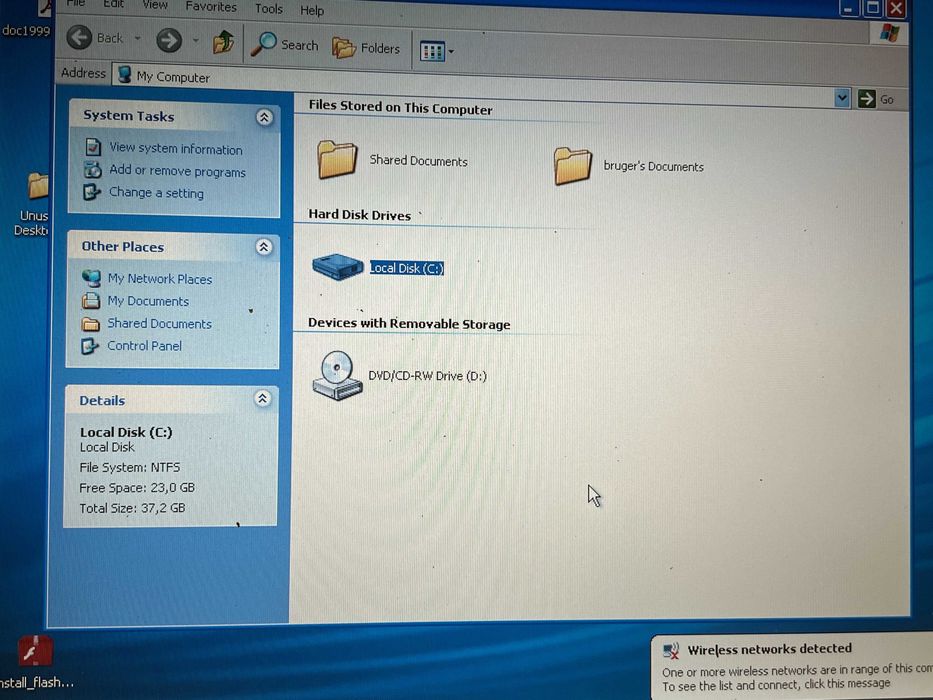Open the Help menu
Image resolution: width=933 pixels, height=700 pixels.
(x=312, y=10)
